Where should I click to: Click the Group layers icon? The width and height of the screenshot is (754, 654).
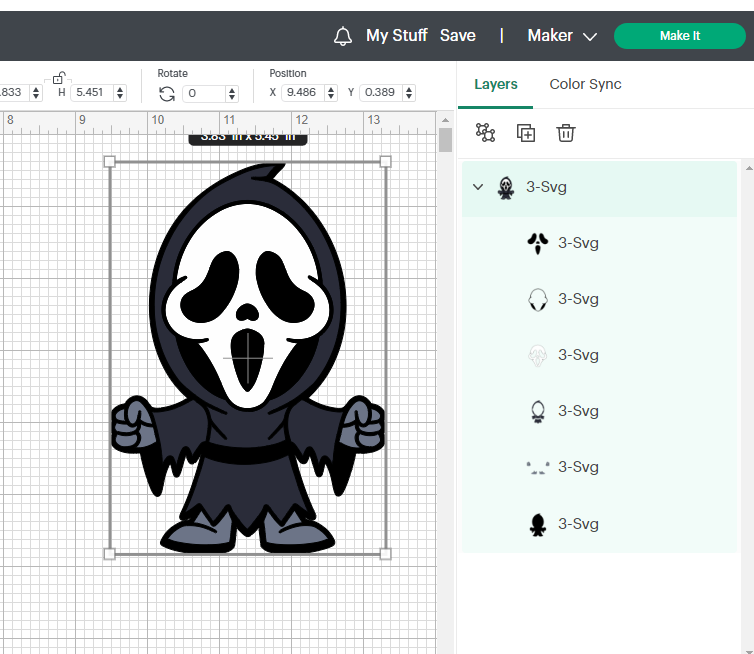485,133
